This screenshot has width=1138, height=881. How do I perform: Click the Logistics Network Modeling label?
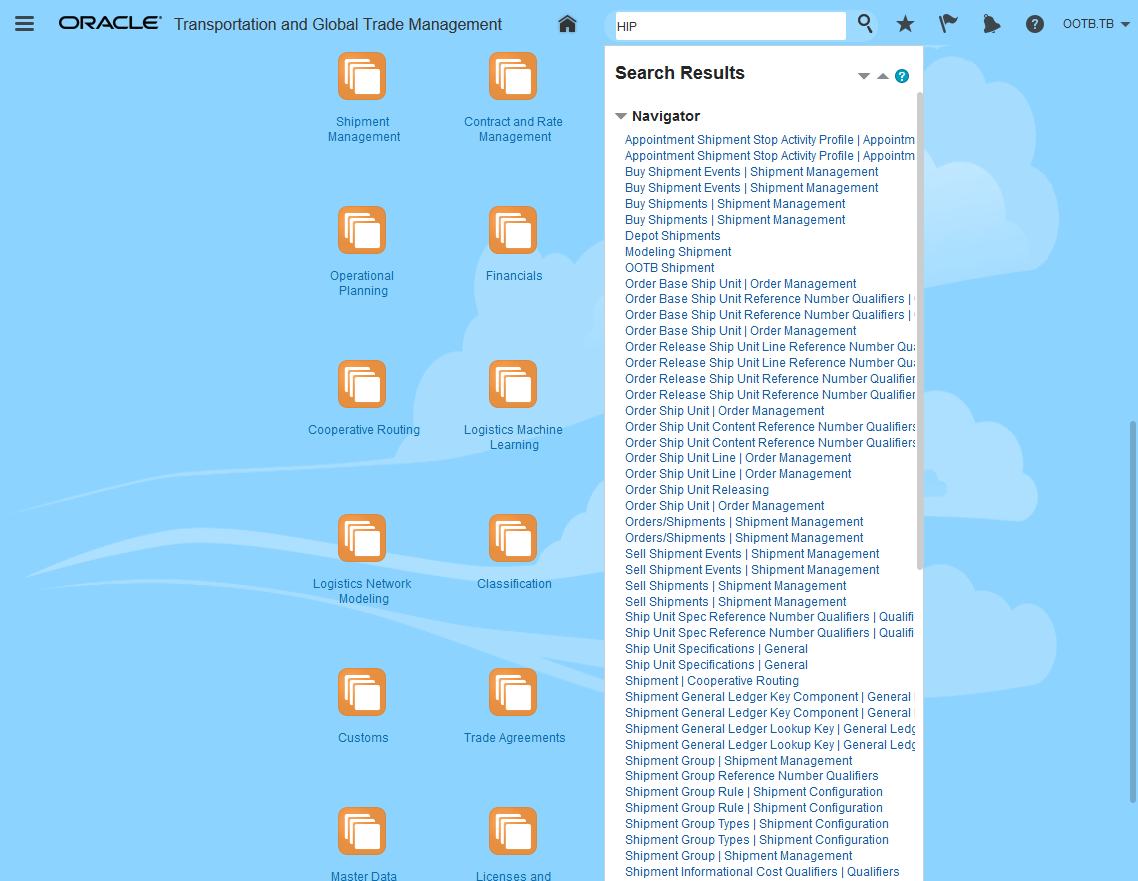[362, 591]
